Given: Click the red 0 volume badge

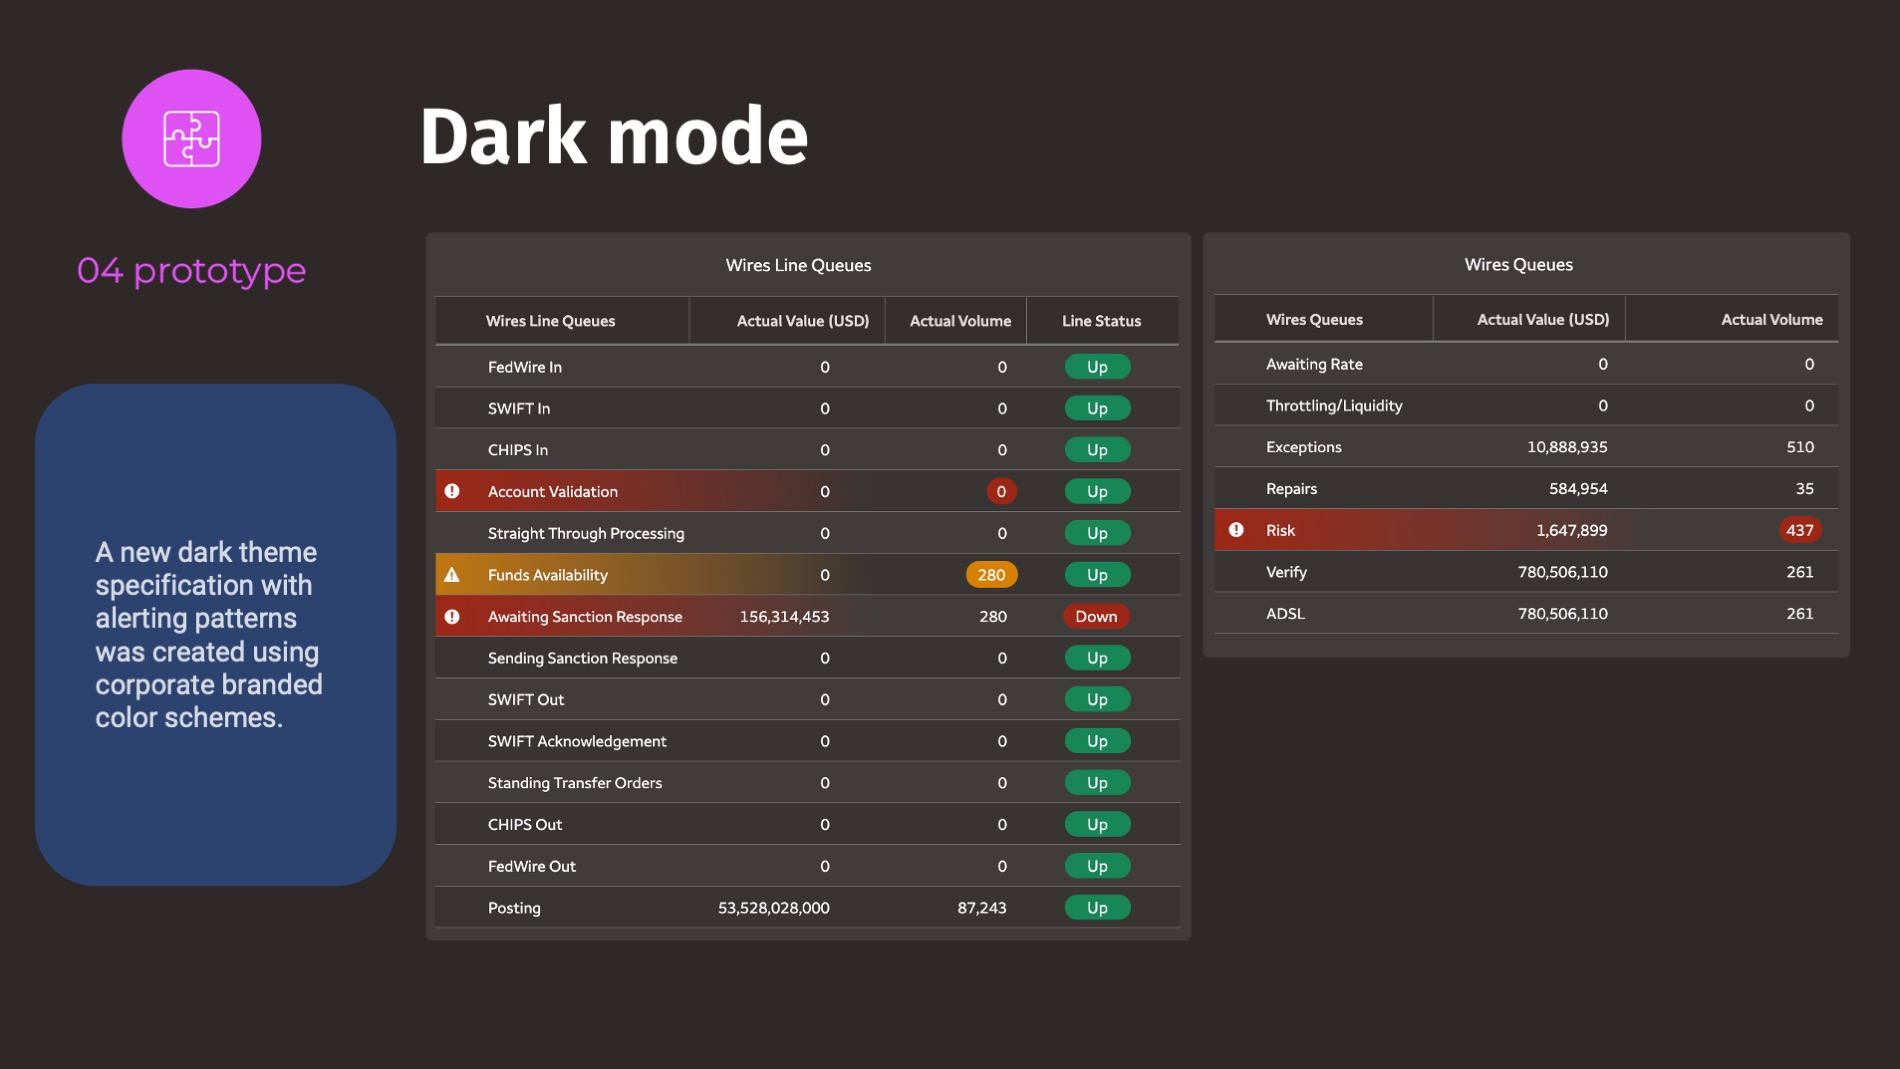Looking at the screenshot, I should 1001,491.
